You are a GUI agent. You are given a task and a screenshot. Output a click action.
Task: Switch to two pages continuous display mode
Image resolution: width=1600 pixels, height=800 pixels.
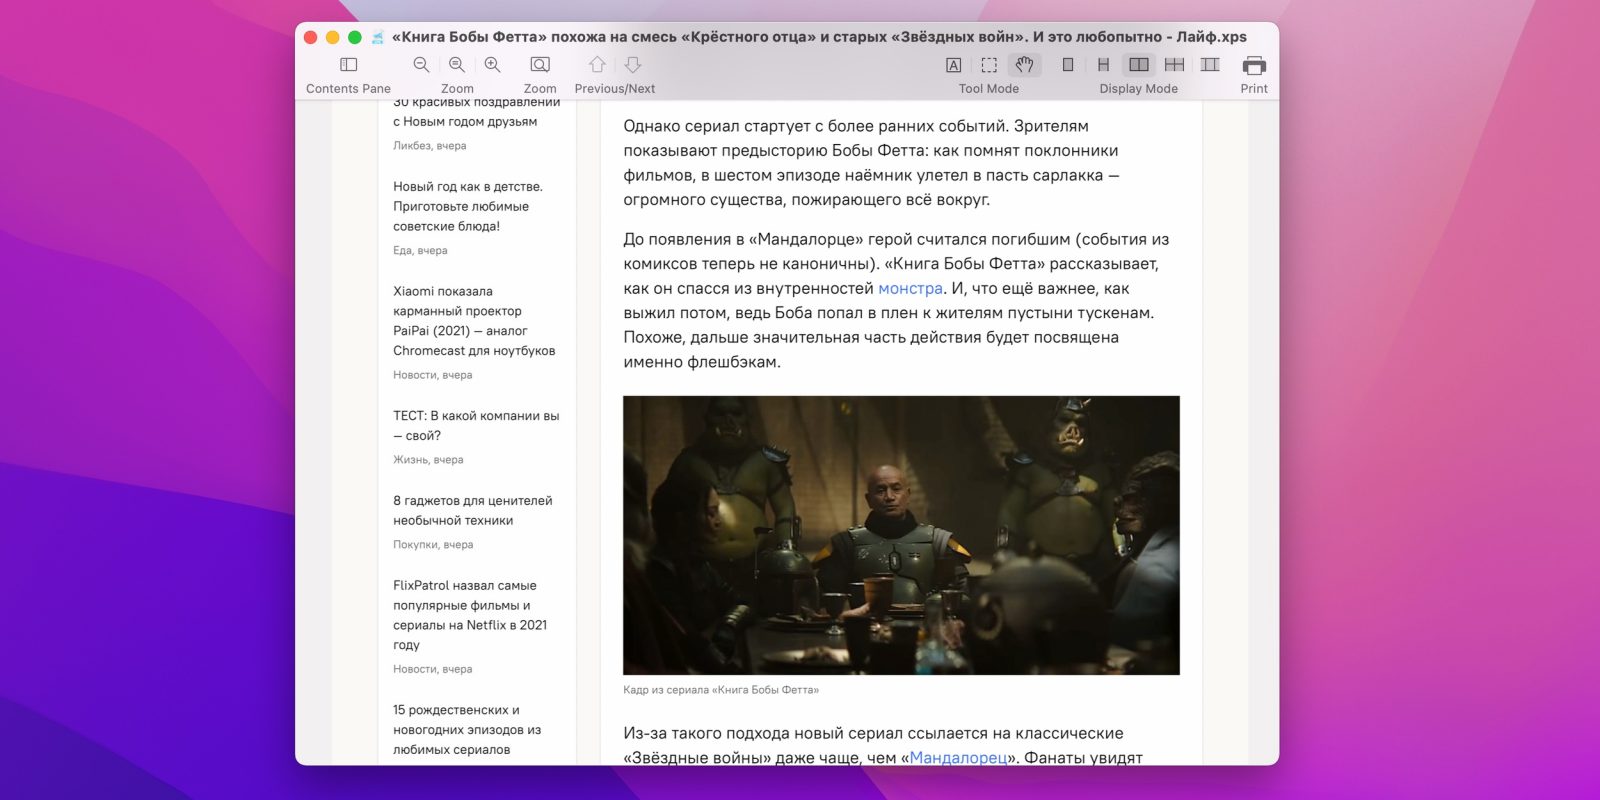pos(1174,65)
